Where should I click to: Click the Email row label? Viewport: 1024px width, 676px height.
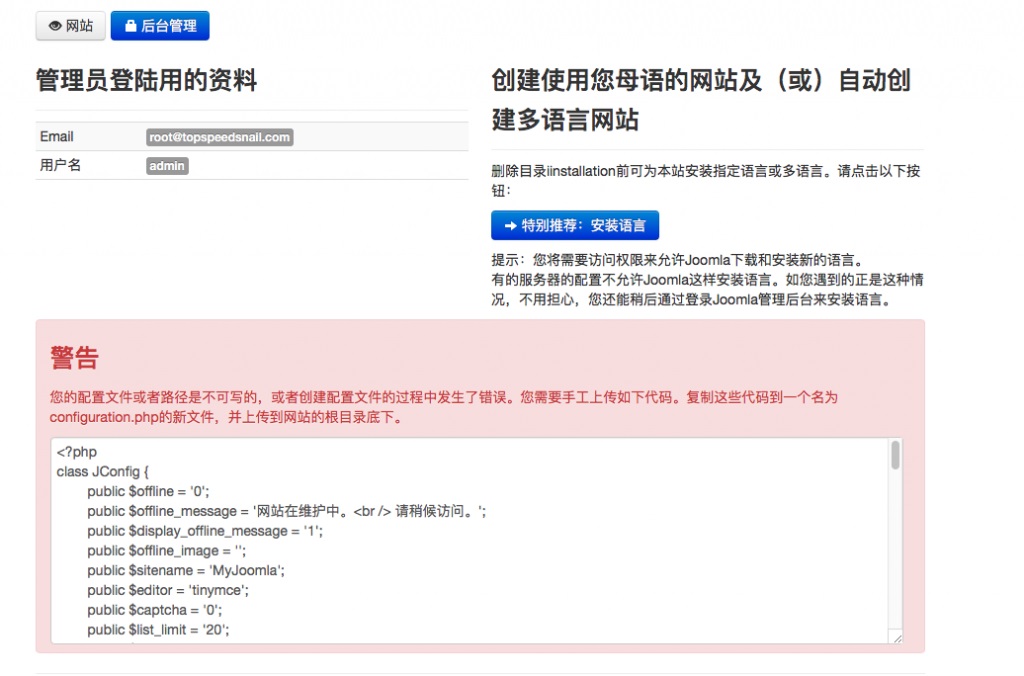[56, 137]
